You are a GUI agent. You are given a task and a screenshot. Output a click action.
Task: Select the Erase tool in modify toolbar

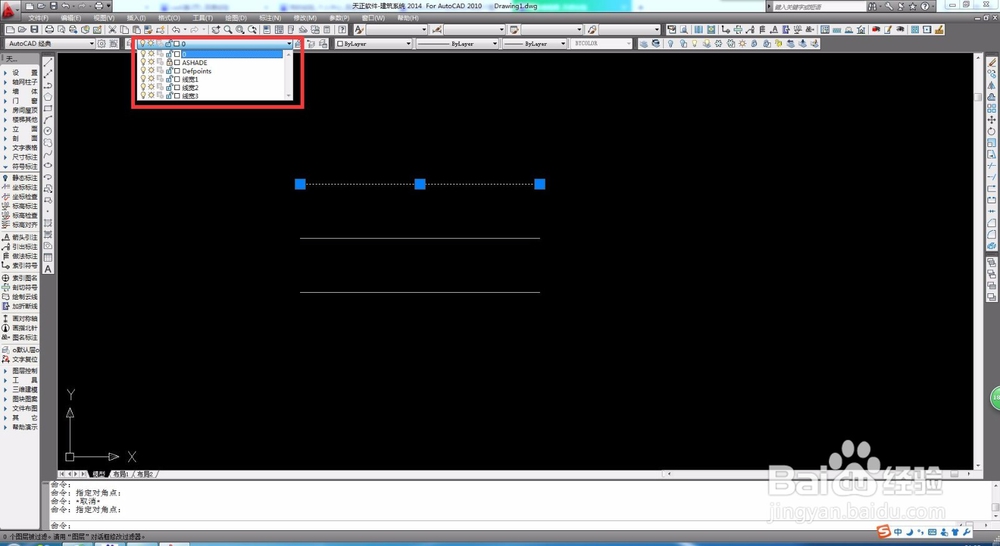992,63
